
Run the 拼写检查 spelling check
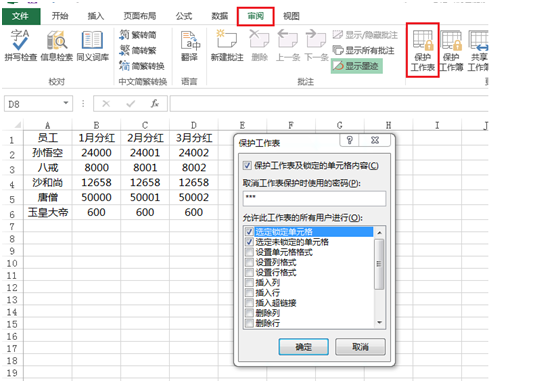click(20, 46)
